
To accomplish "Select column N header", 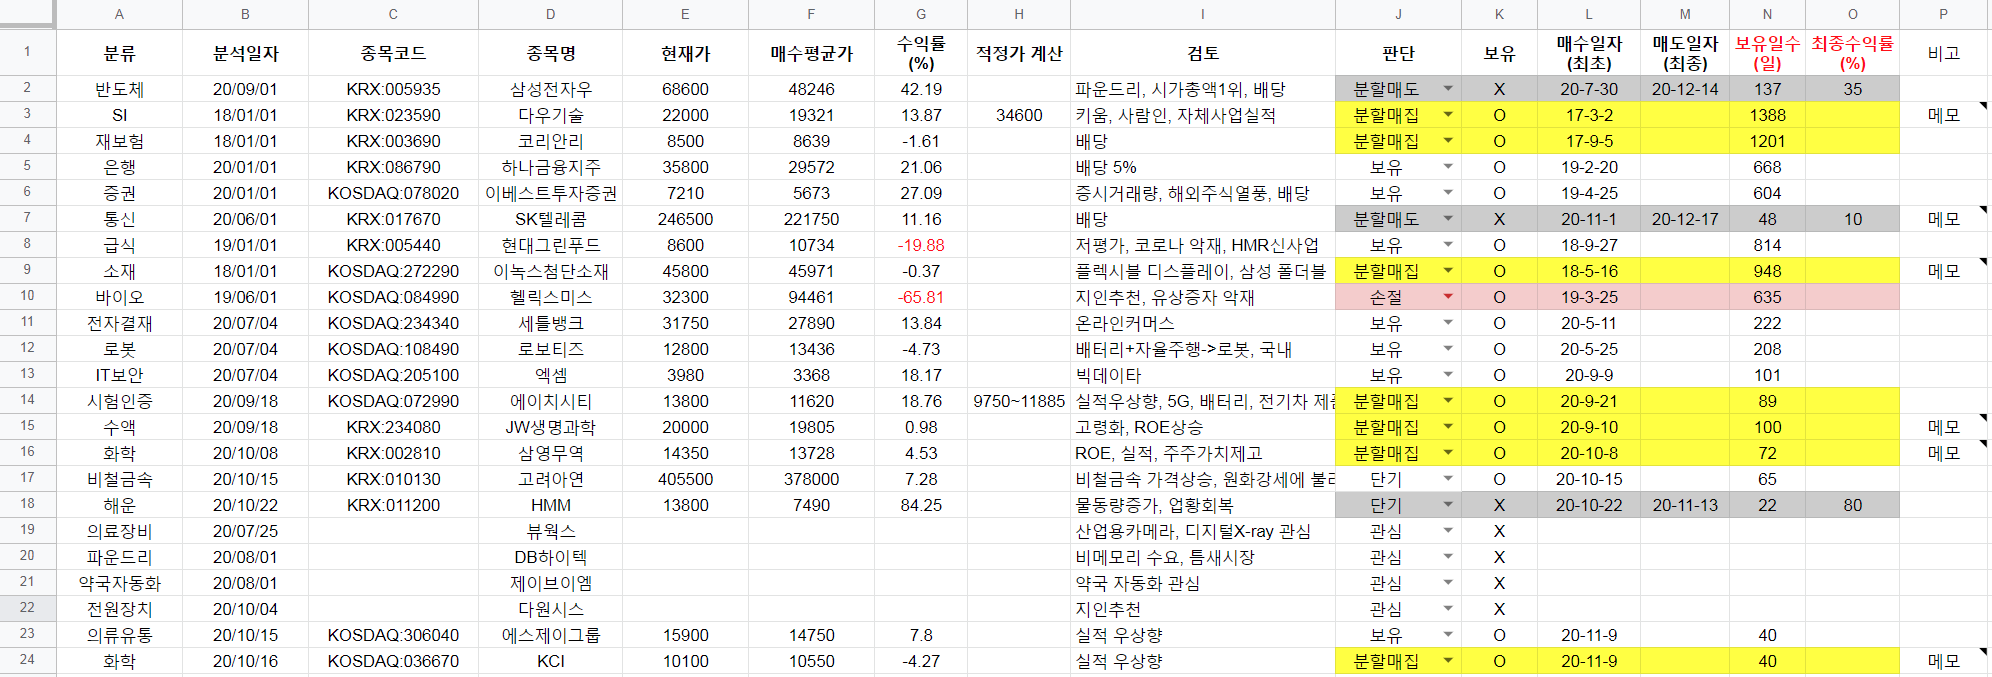I will click(1767, 14).
